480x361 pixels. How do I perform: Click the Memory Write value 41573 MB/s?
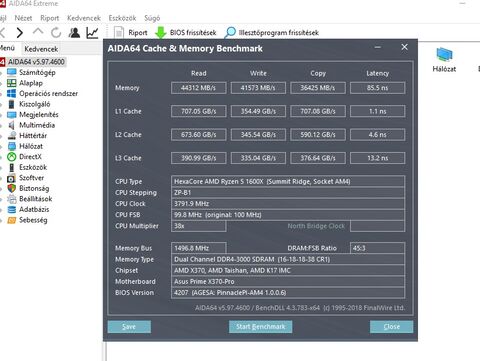[x=258, y=88]
